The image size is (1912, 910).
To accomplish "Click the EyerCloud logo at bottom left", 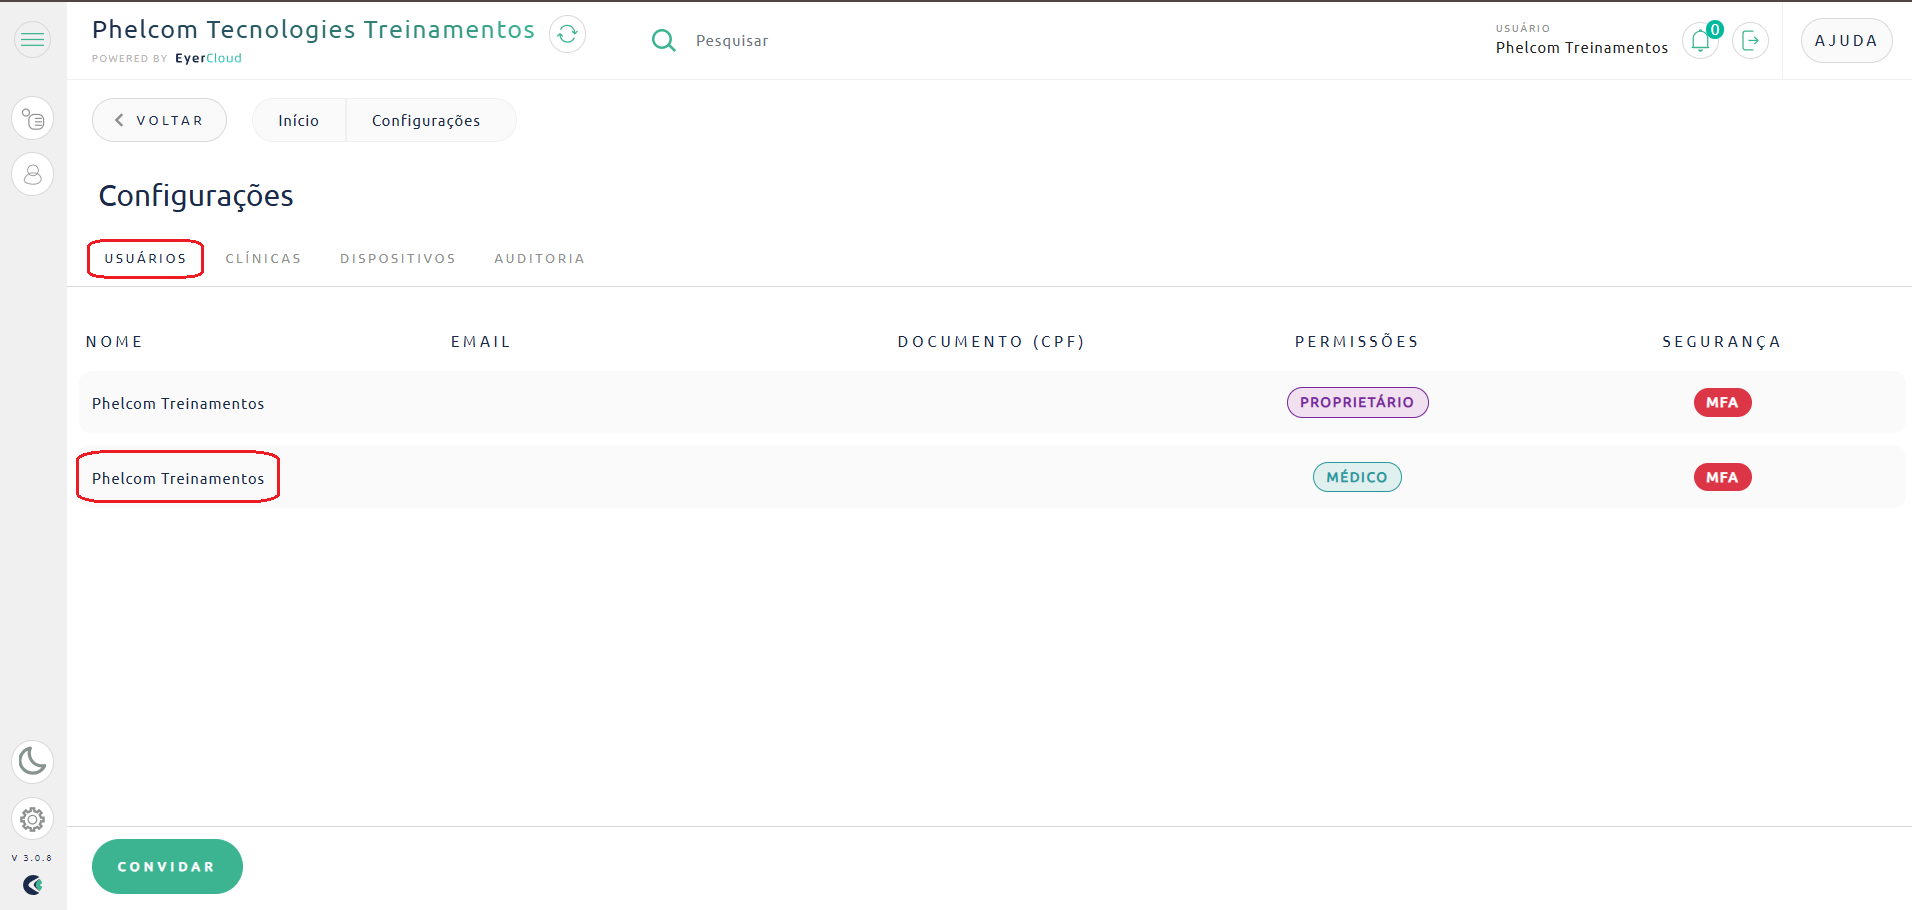I will coord(33,885).
